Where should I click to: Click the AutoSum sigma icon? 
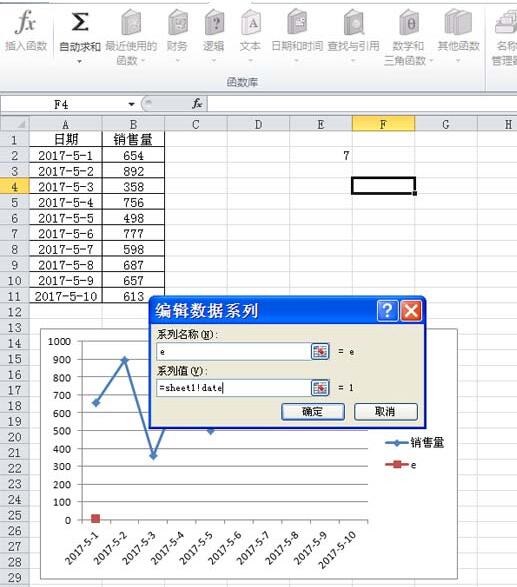80,22
